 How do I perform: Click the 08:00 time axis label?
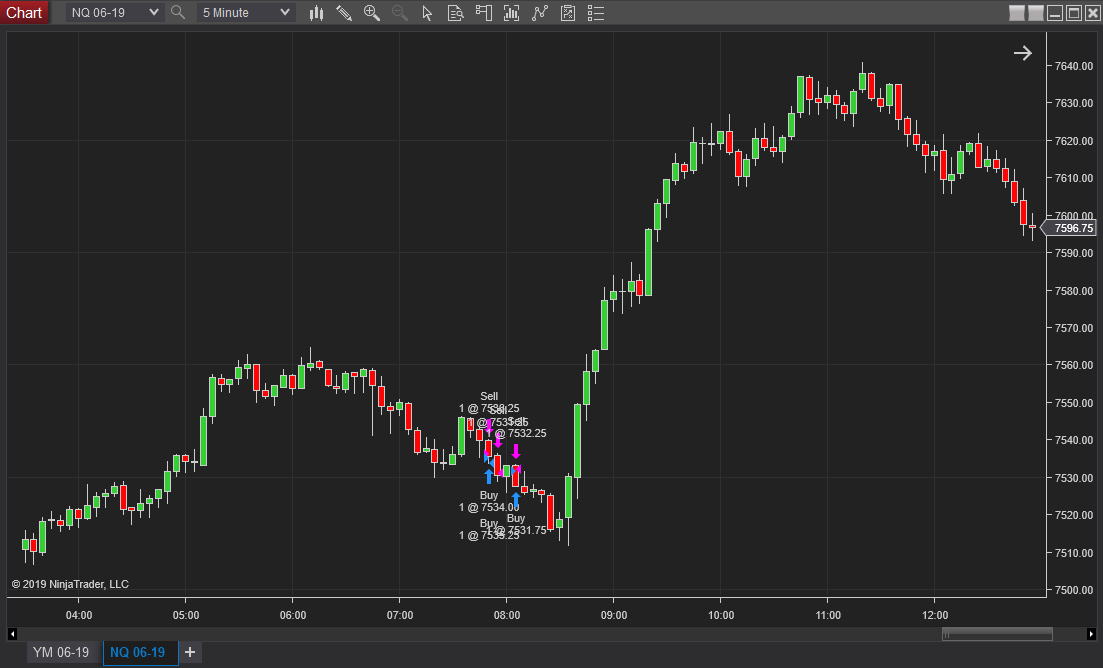(506, 615)
